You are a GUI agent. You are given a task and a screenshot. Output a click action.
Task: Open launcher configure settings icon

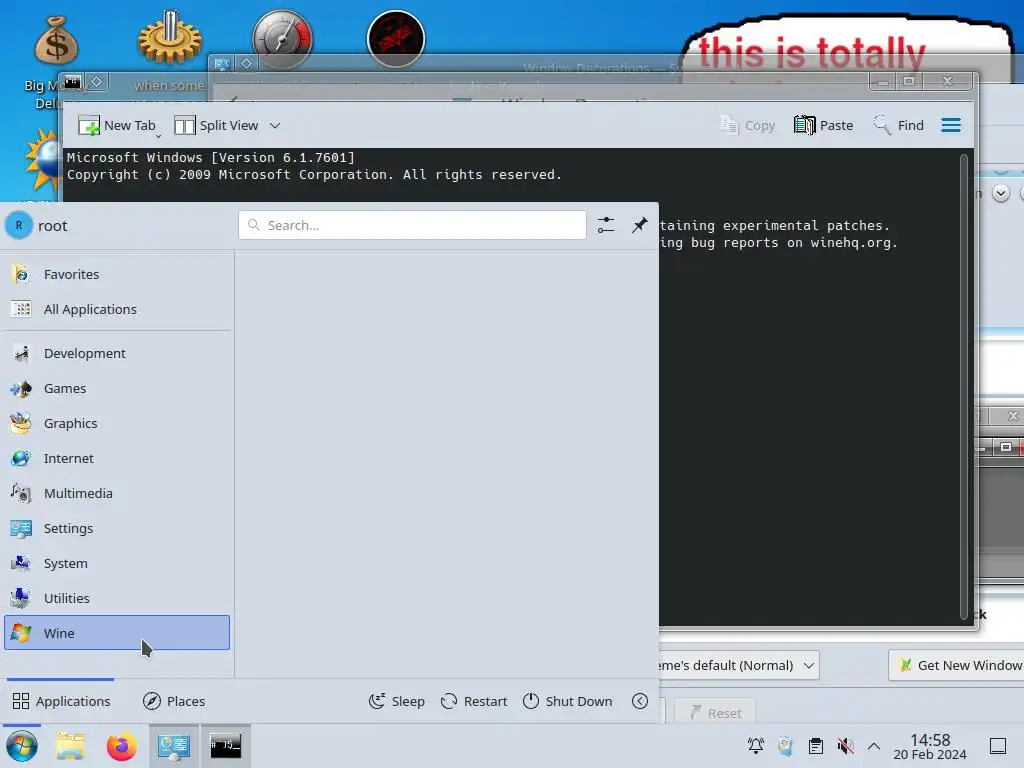(x=606, y=225)
